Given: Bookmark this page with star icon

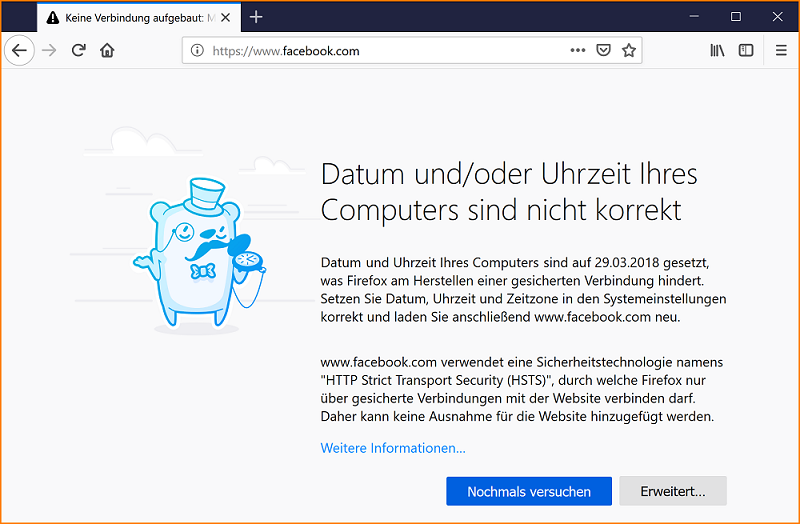Looking at the screenshot, I should pyautogui.click(x=629, y=50).
